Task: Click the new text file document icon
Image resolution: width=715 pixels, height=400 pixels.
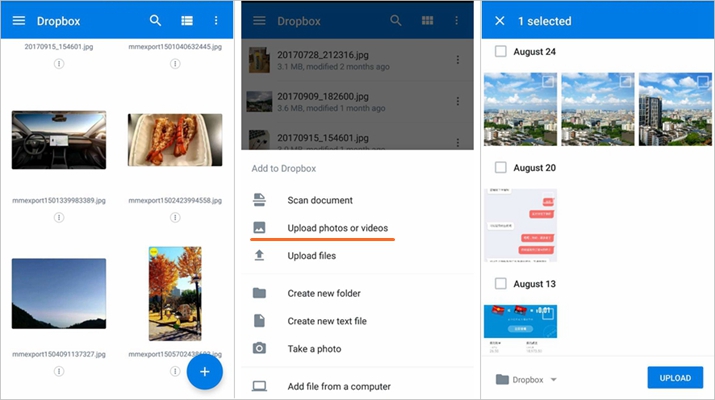Action: (x=259, y=321)
